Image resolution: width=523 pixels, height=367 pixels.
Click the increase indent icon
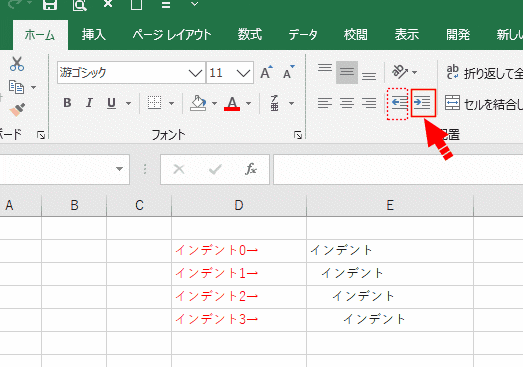[423, 103]
